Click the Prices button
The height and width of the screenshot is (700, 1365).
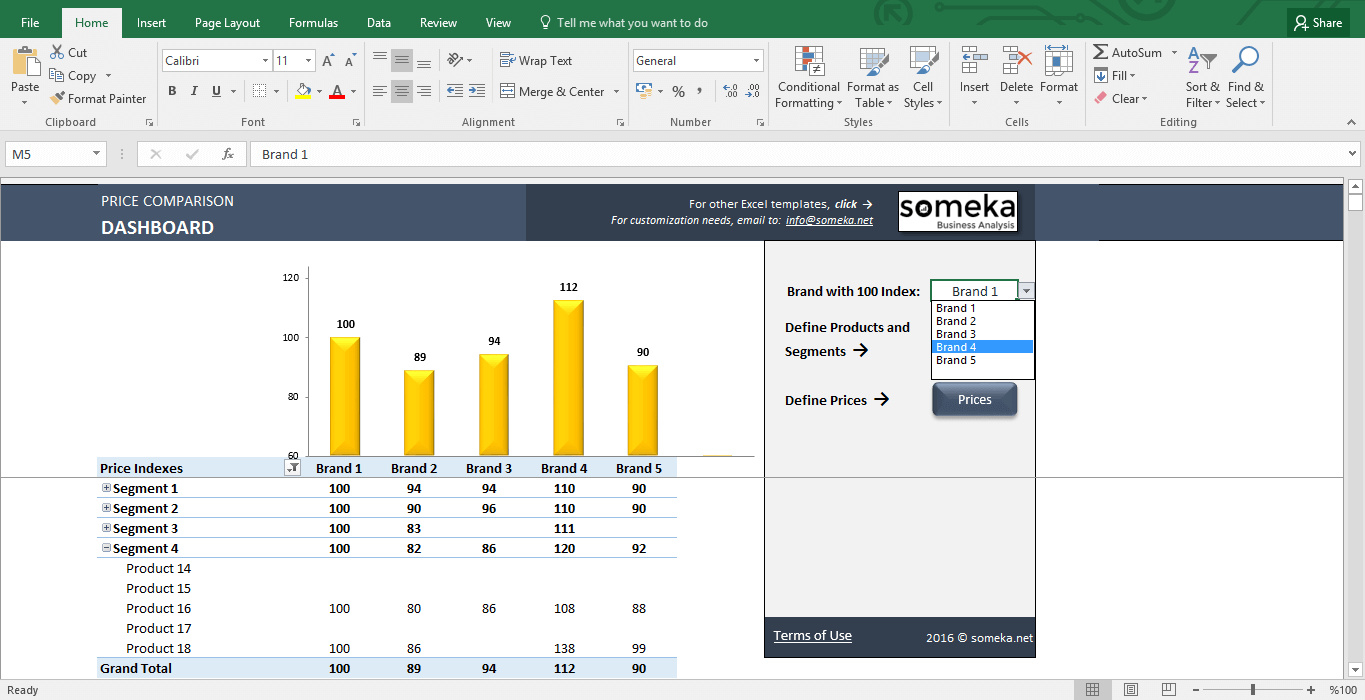[x=974, y=400]
